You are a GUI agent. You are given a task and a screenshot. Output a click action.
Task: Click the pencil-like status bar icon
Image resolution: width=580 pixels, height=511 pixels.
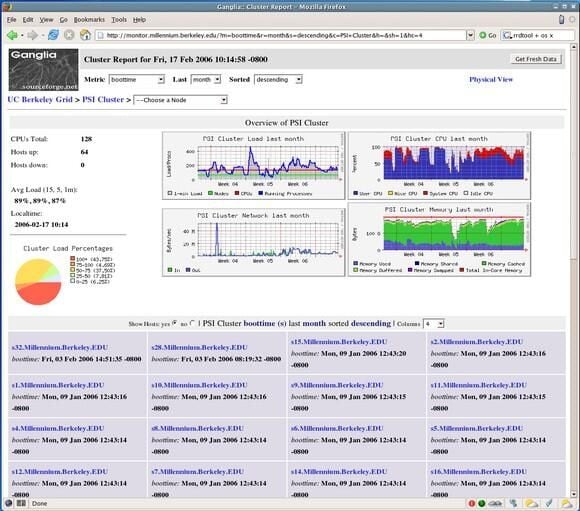pos(549,503)
